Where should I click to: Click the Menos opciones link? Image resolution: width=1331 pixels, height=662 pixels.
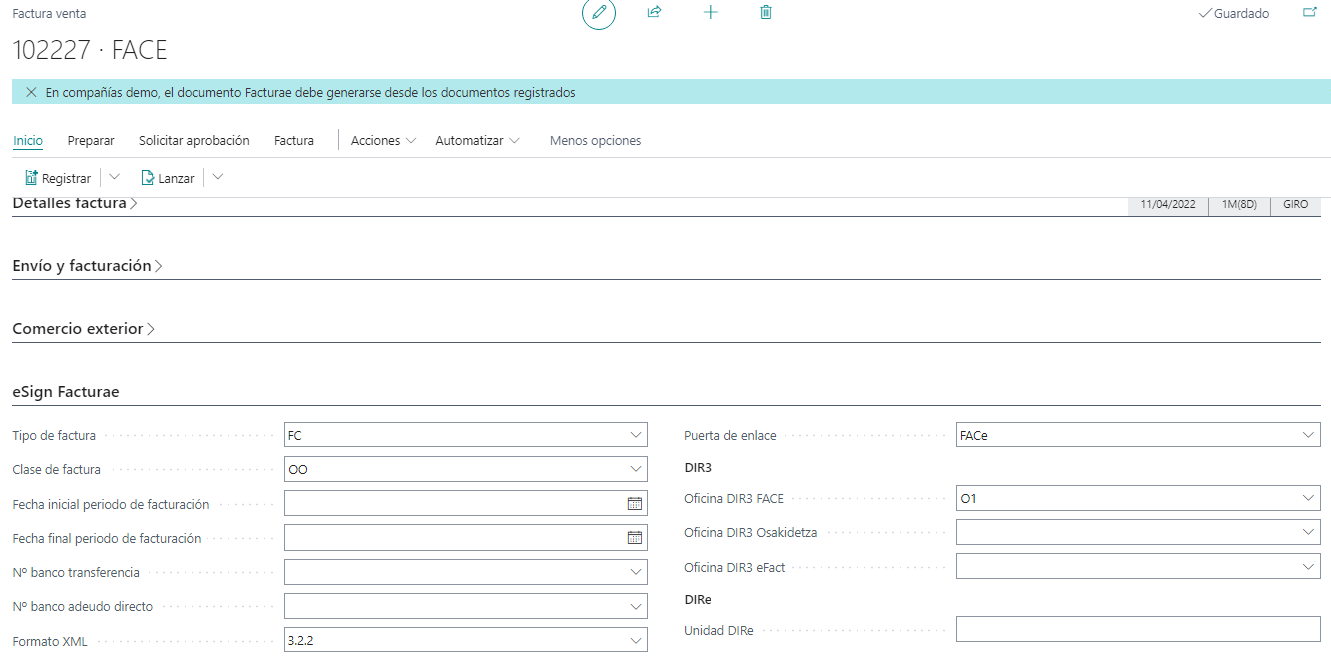tap(594, 140)
